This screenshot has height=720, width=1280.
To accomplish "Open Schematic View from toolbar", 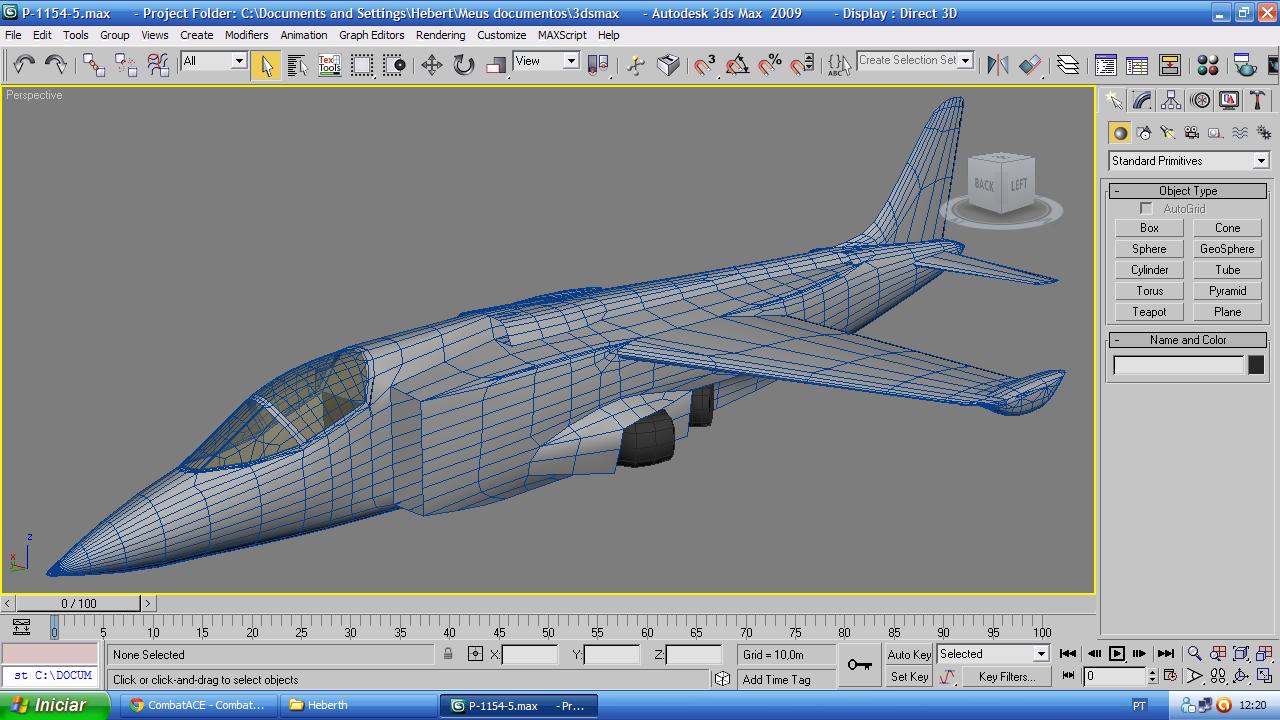I will click(1137, 65).
